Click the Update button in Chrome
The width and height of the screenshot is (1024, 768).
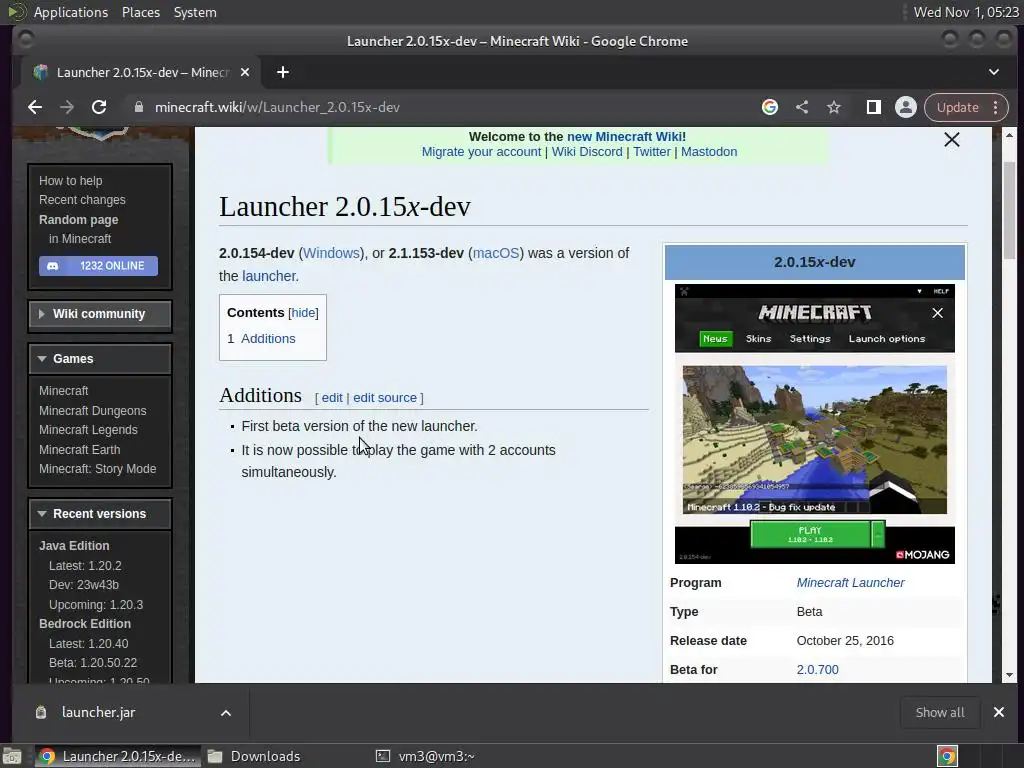[x=957, y=107]
